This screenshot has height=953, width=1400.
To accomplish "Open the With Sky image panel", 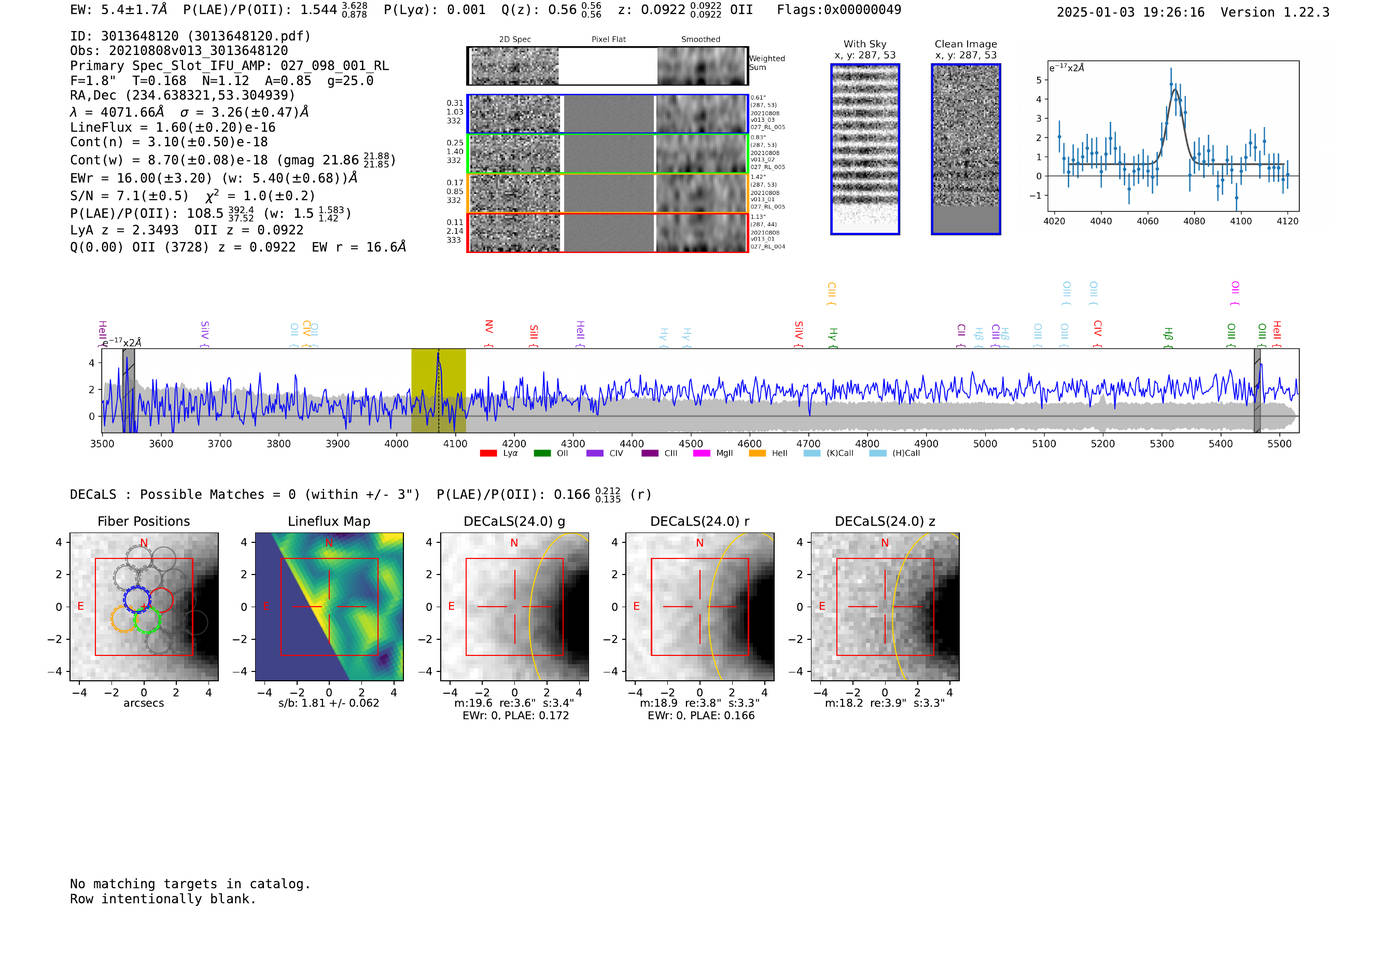I will pyautogui.click(x=865, y=149).
